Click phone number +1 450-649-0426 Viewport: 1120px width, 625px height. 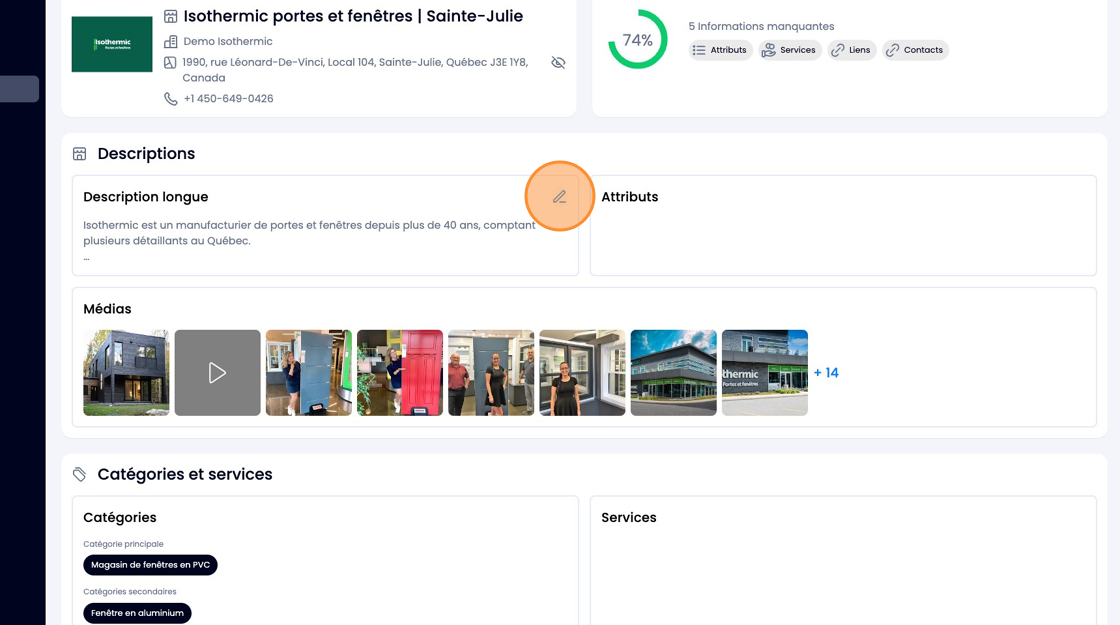(229, 99)
